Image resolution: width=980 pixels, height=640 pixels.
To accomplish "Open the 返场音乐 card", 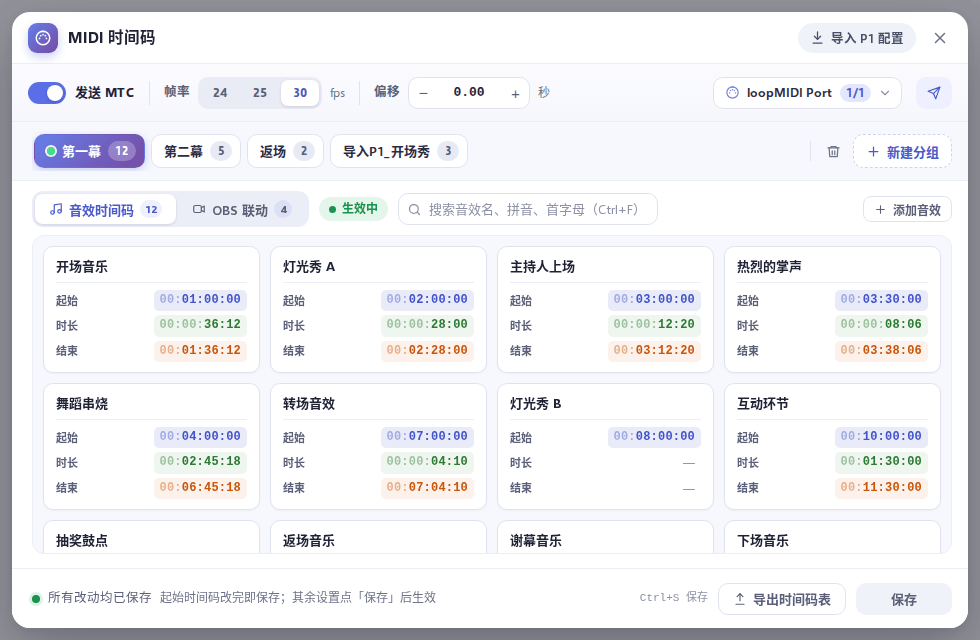I will click(x=378, y=538).
